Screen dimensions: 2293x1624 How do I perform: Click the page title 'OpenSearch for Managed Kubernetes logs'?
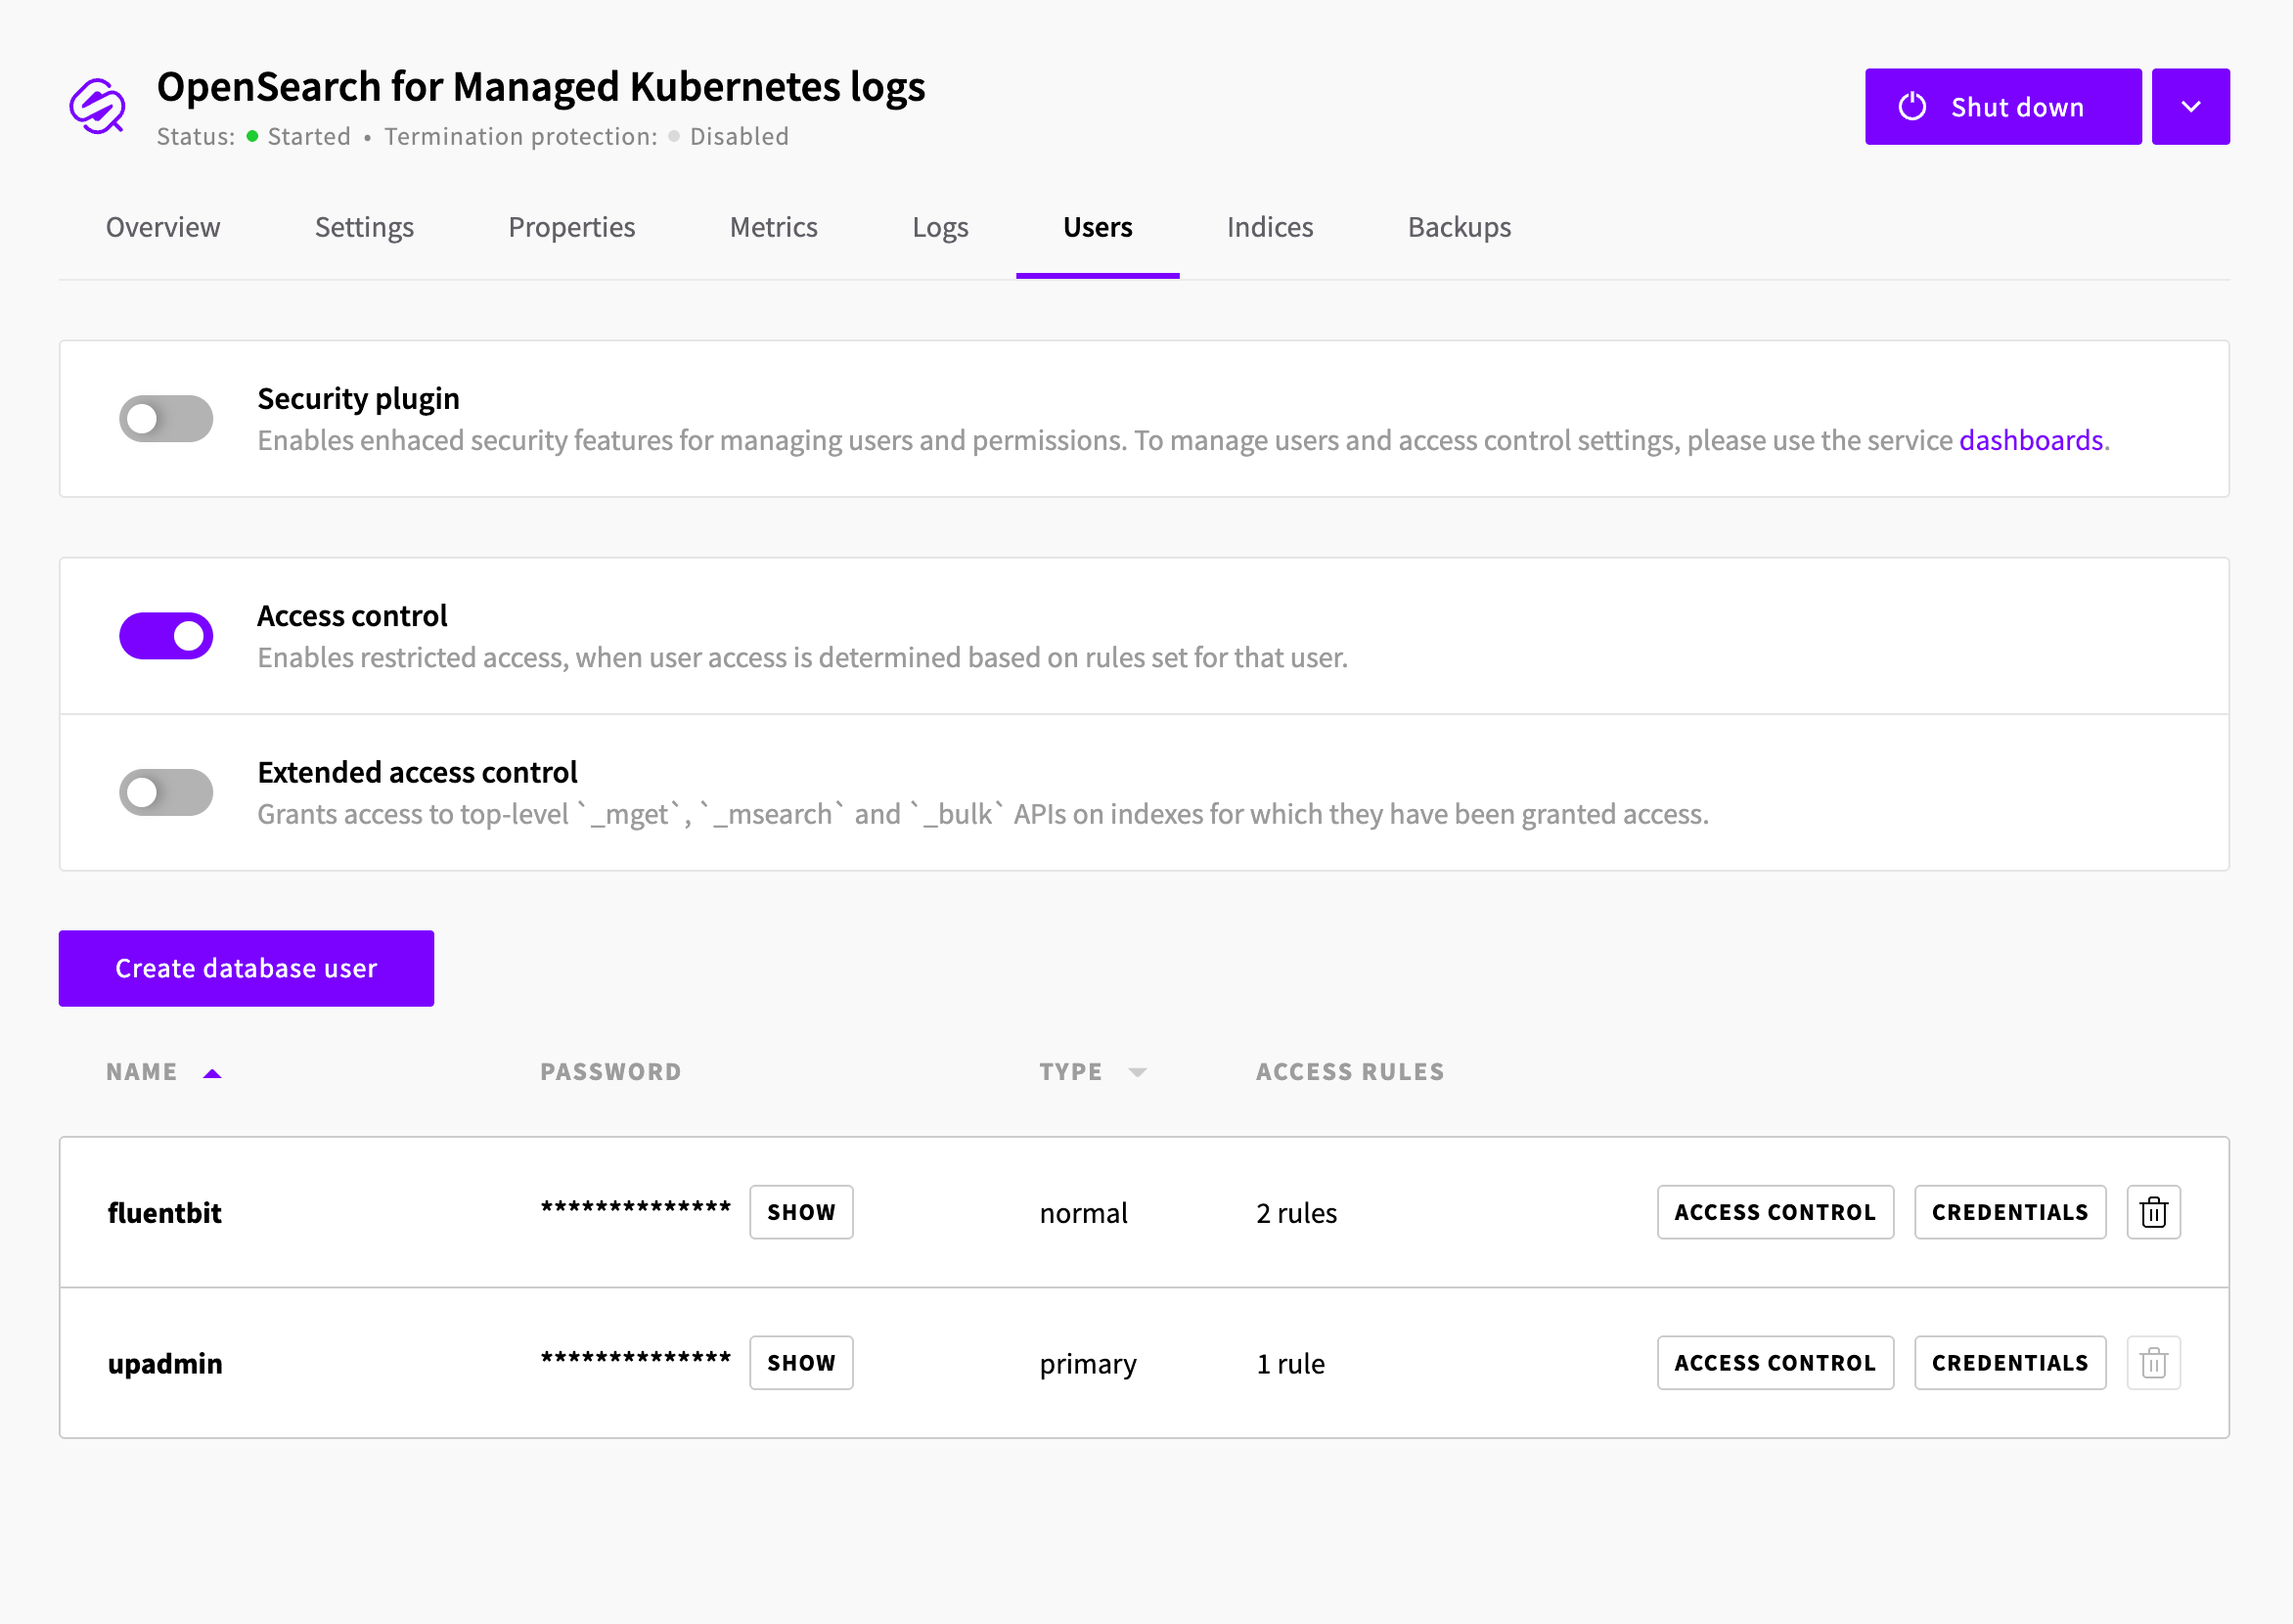pos(541,87)
